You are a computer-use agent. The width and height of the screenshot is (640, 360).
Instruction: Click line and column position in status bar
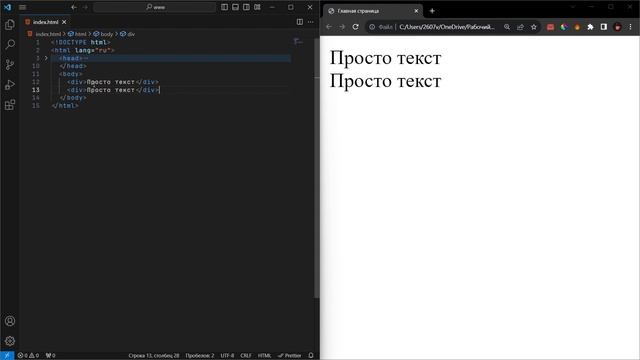point(154,356)
